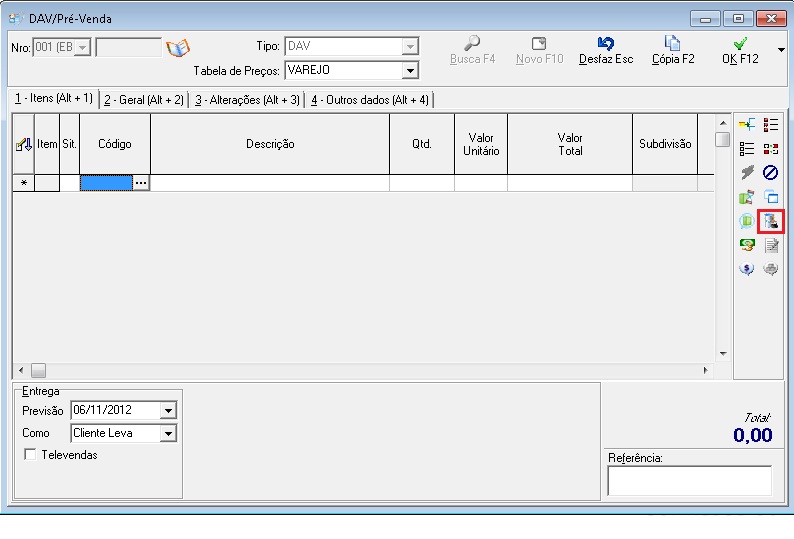Click the Valor Unitário column header
This screenshot has height=539, width=794.
pyautogui.click(x=481, y=144)
